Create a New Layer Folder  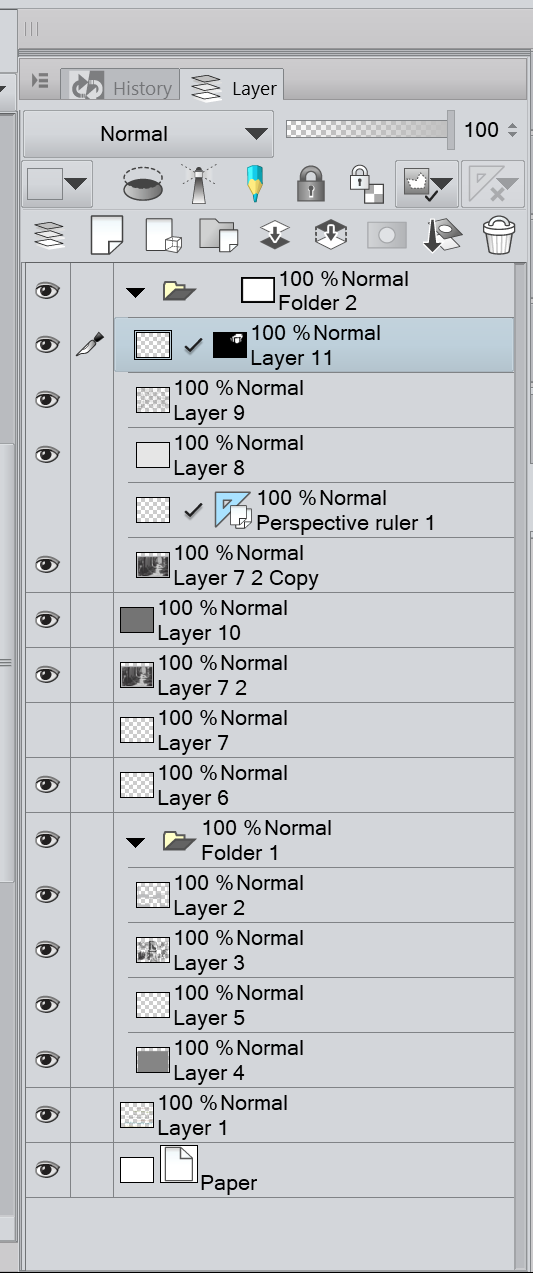coord(218,234)
